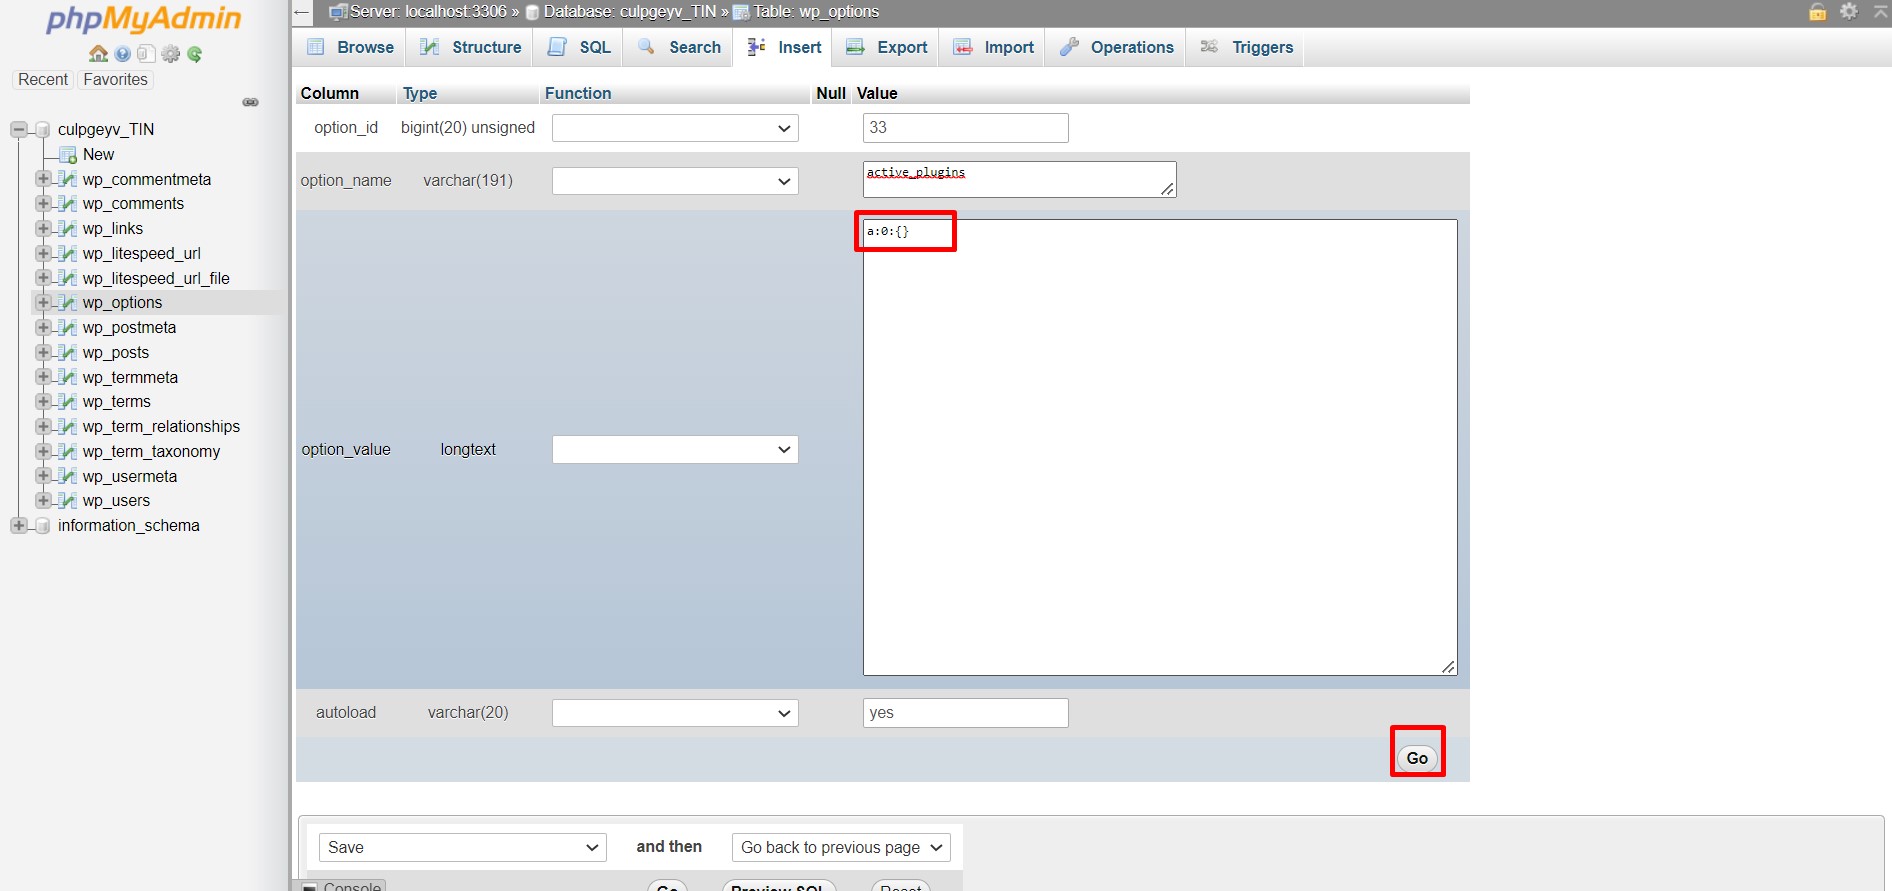Click the phpMyAdmin logo
Screen dimensions: 1892x891
(143, 19)
